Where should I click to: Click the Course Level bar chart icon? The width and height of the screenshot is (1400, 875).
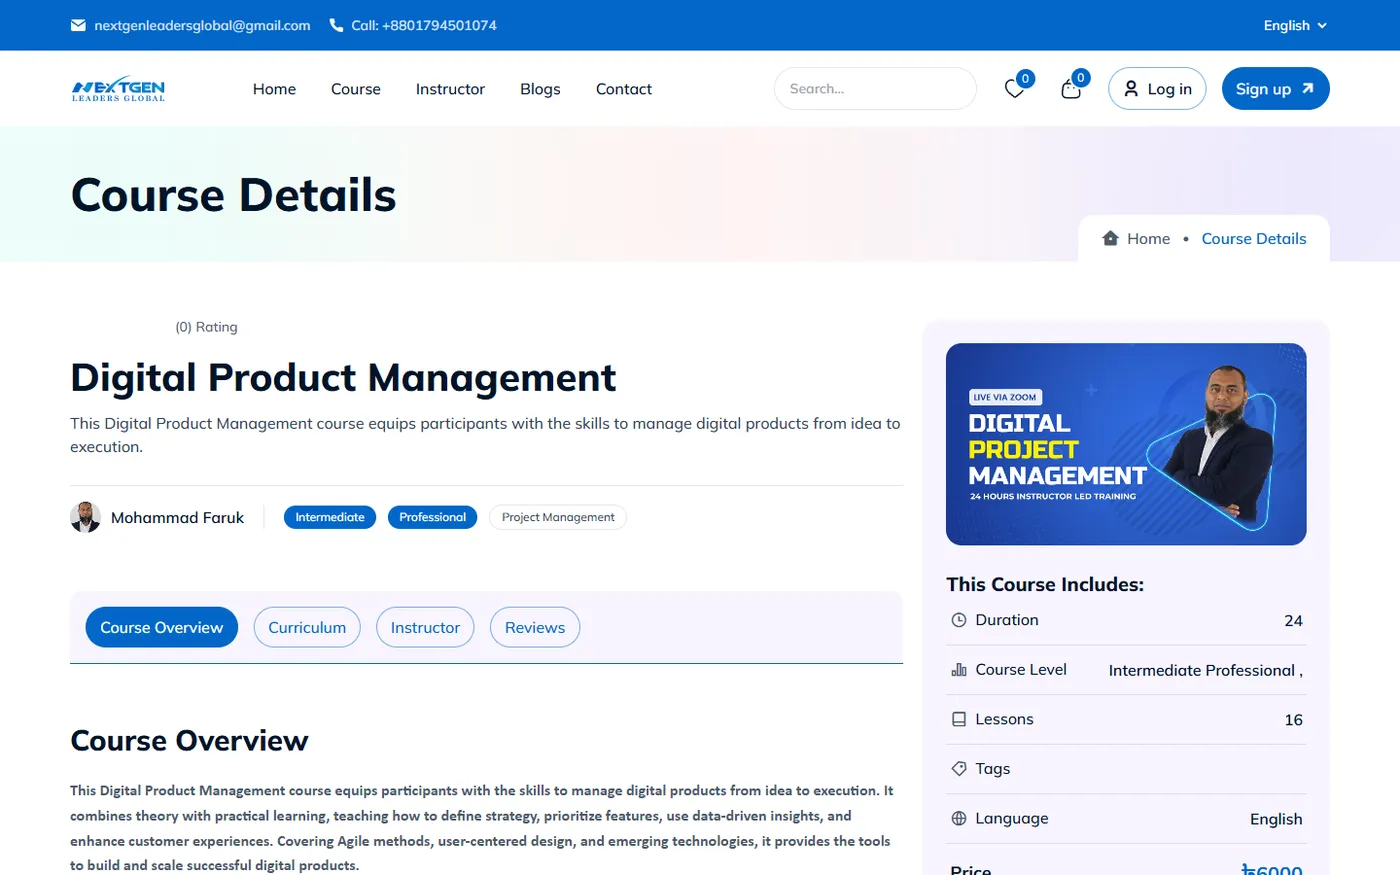click(959, 670)
